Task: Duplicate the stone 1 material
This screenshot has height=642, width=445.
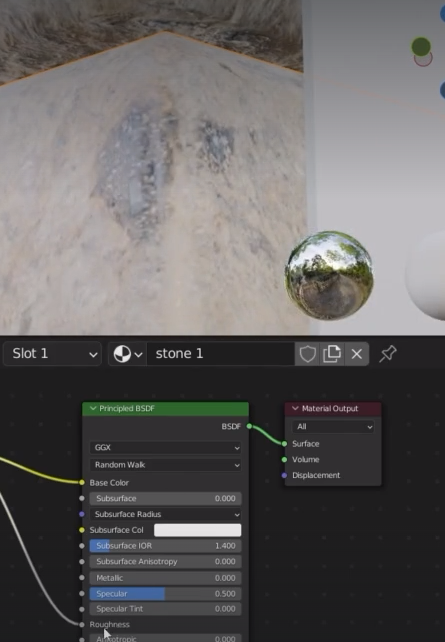Action: (x=332, y=354)
